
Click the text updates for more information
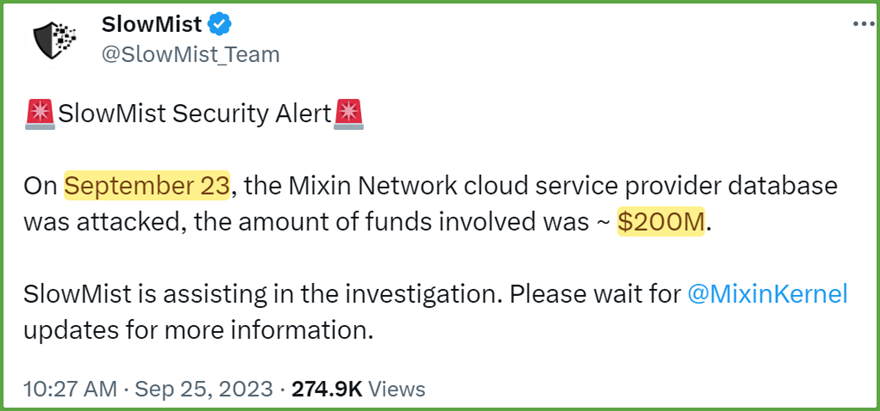coord(199,331)
